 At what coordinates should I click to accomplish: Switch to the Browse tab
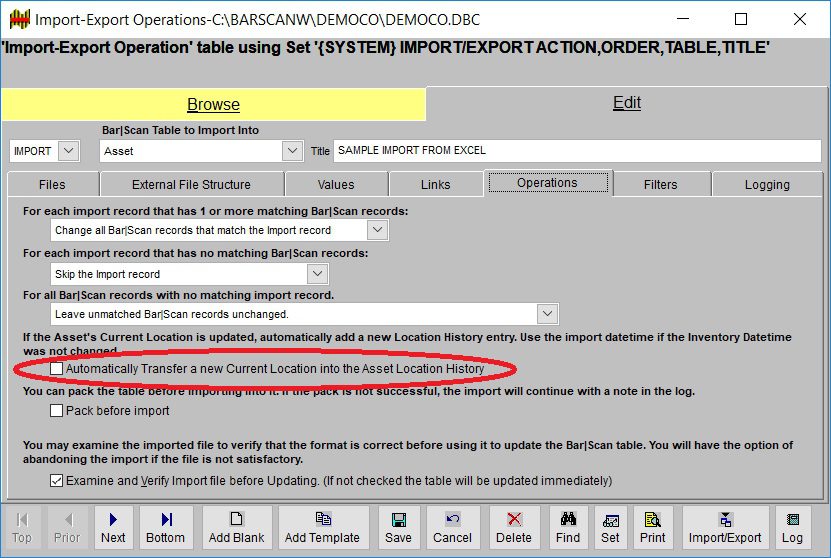[214, 104]
